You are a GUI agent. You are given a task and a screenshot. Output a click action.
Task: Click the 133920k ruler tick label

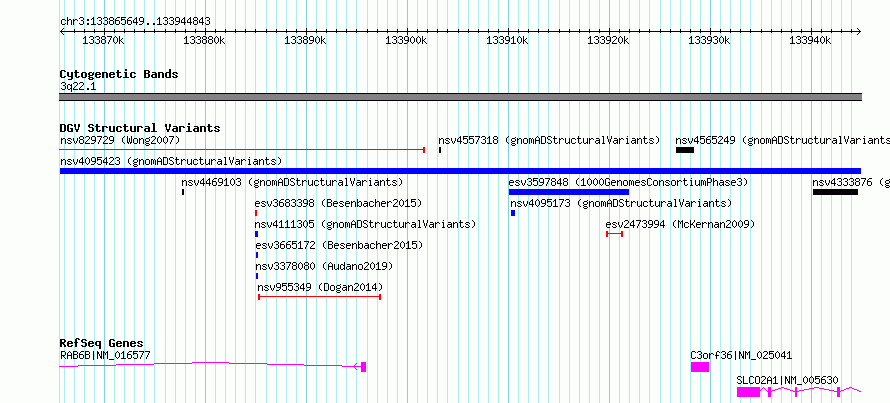click(x=608, y=41)
